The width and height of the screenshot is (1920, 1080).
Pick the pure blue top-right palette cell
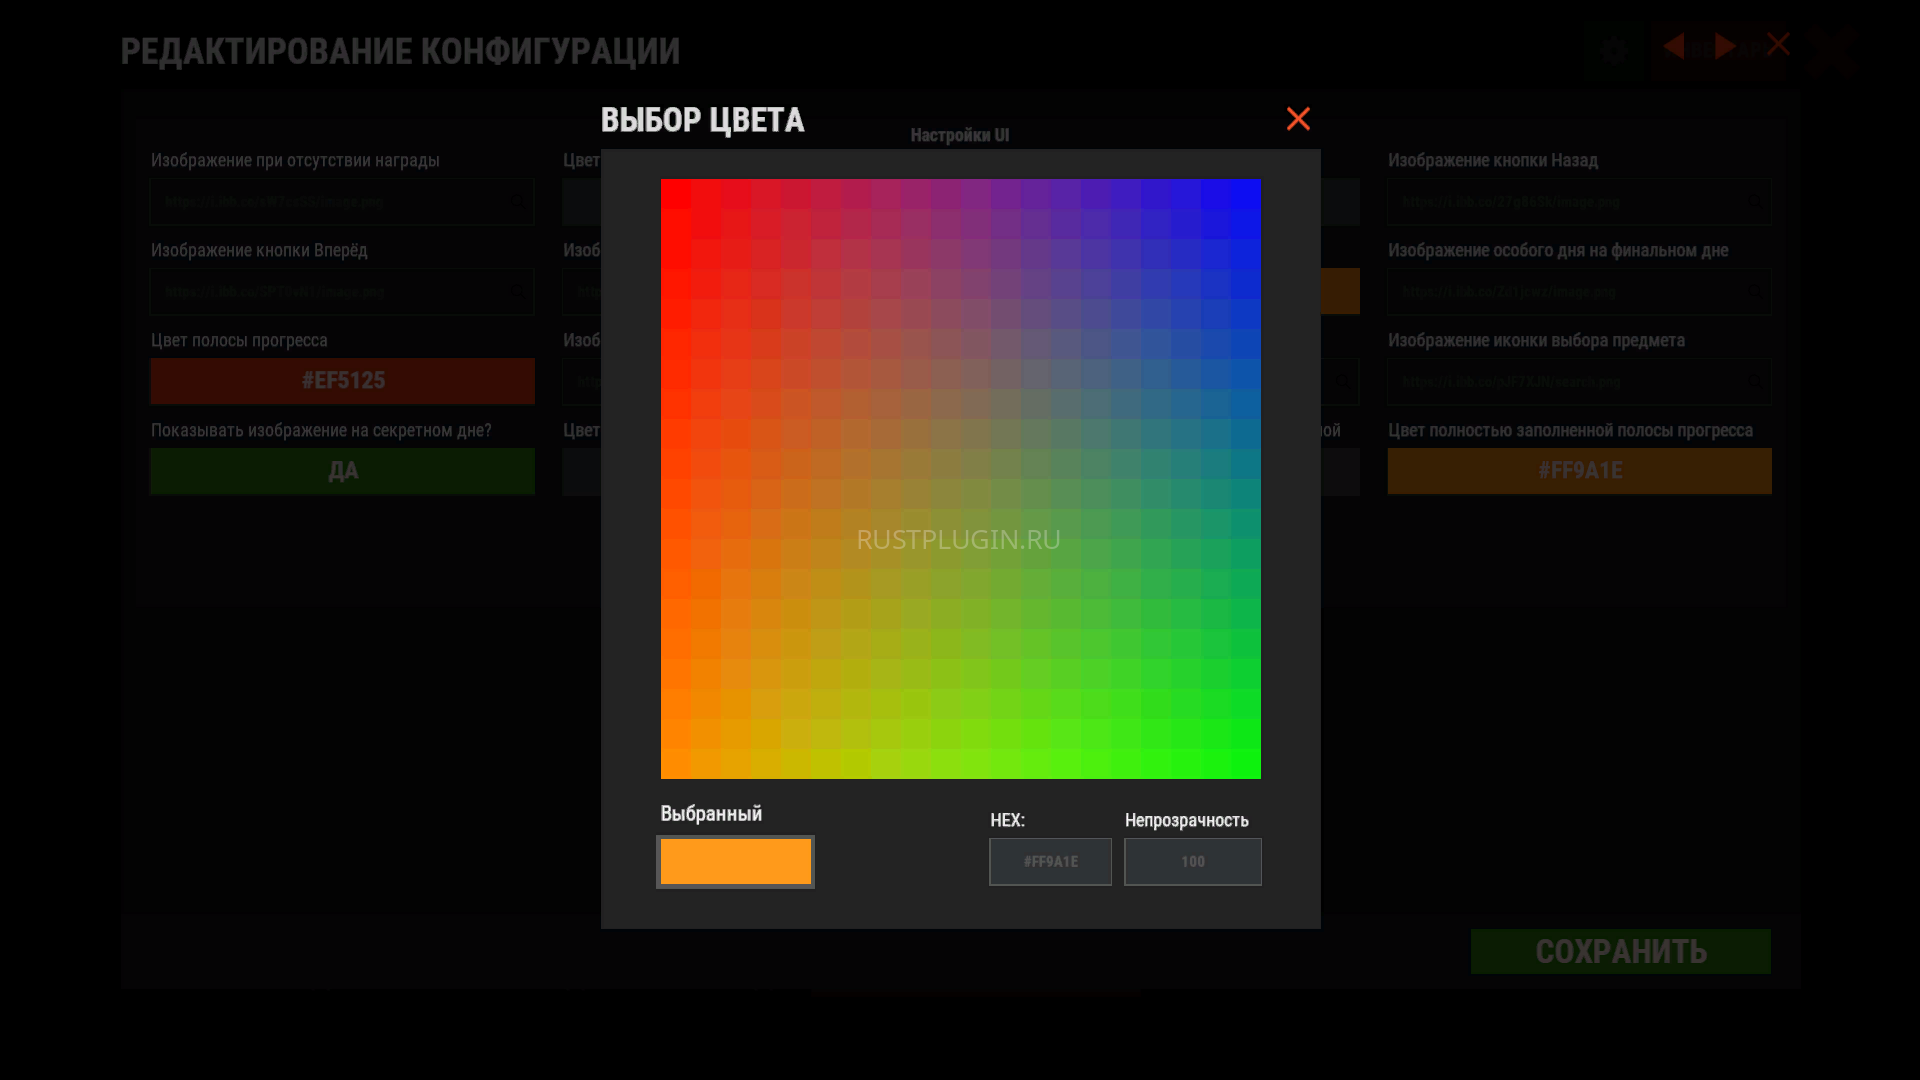(x=1246, y=194)
